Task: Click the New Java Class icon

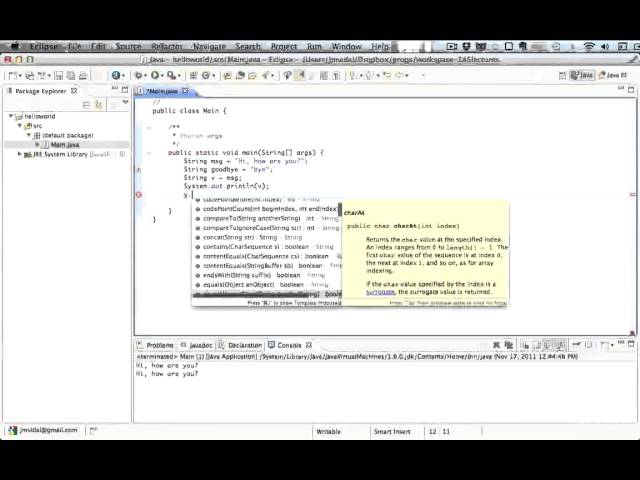Action: (206, 76)
